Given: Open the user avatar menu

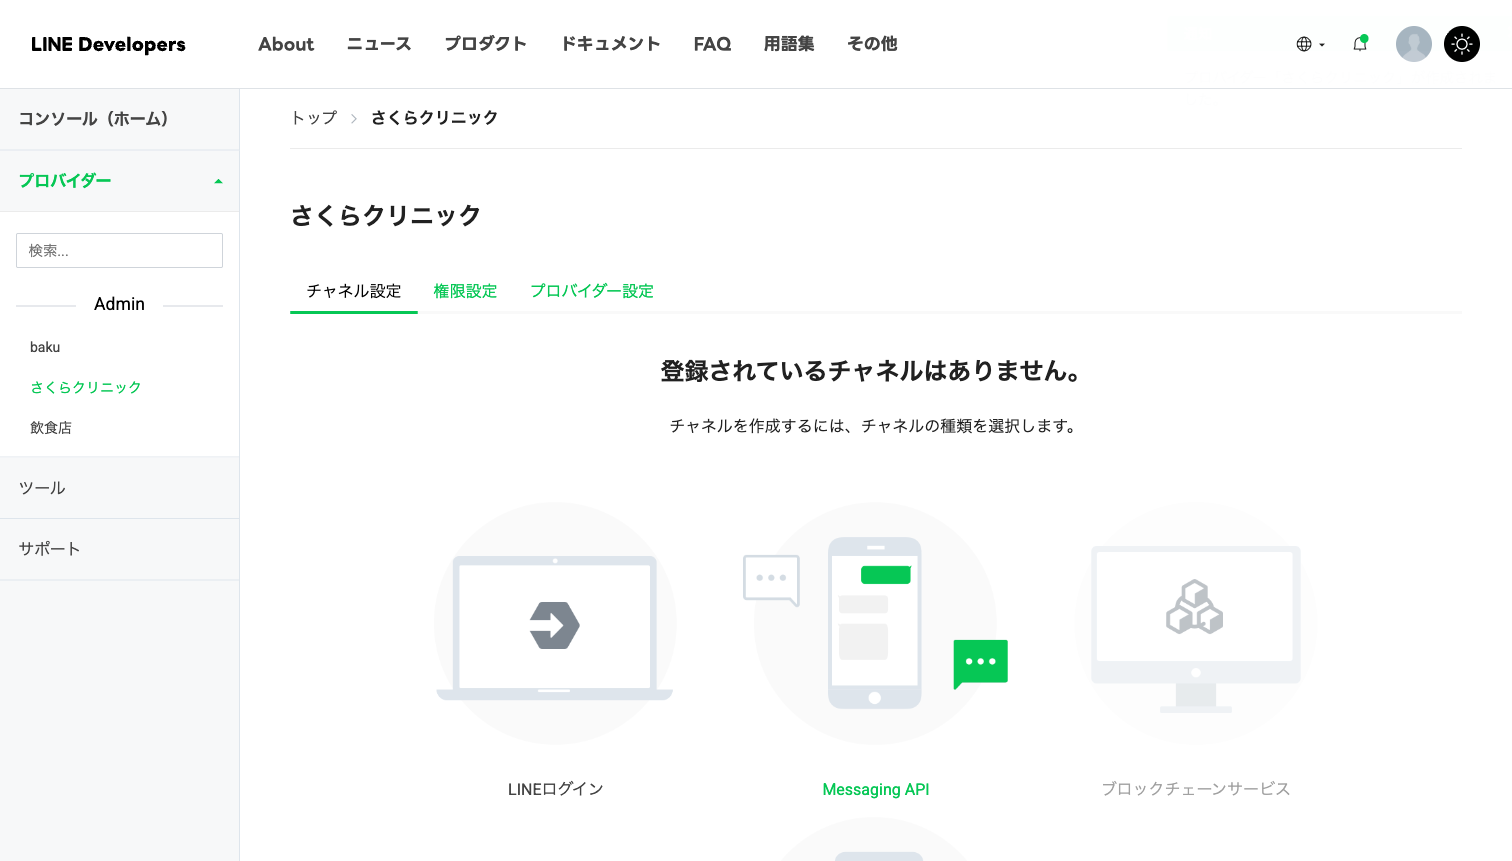Looking at the screenshot, I should pyautogui.click(x=1413, y=44).
